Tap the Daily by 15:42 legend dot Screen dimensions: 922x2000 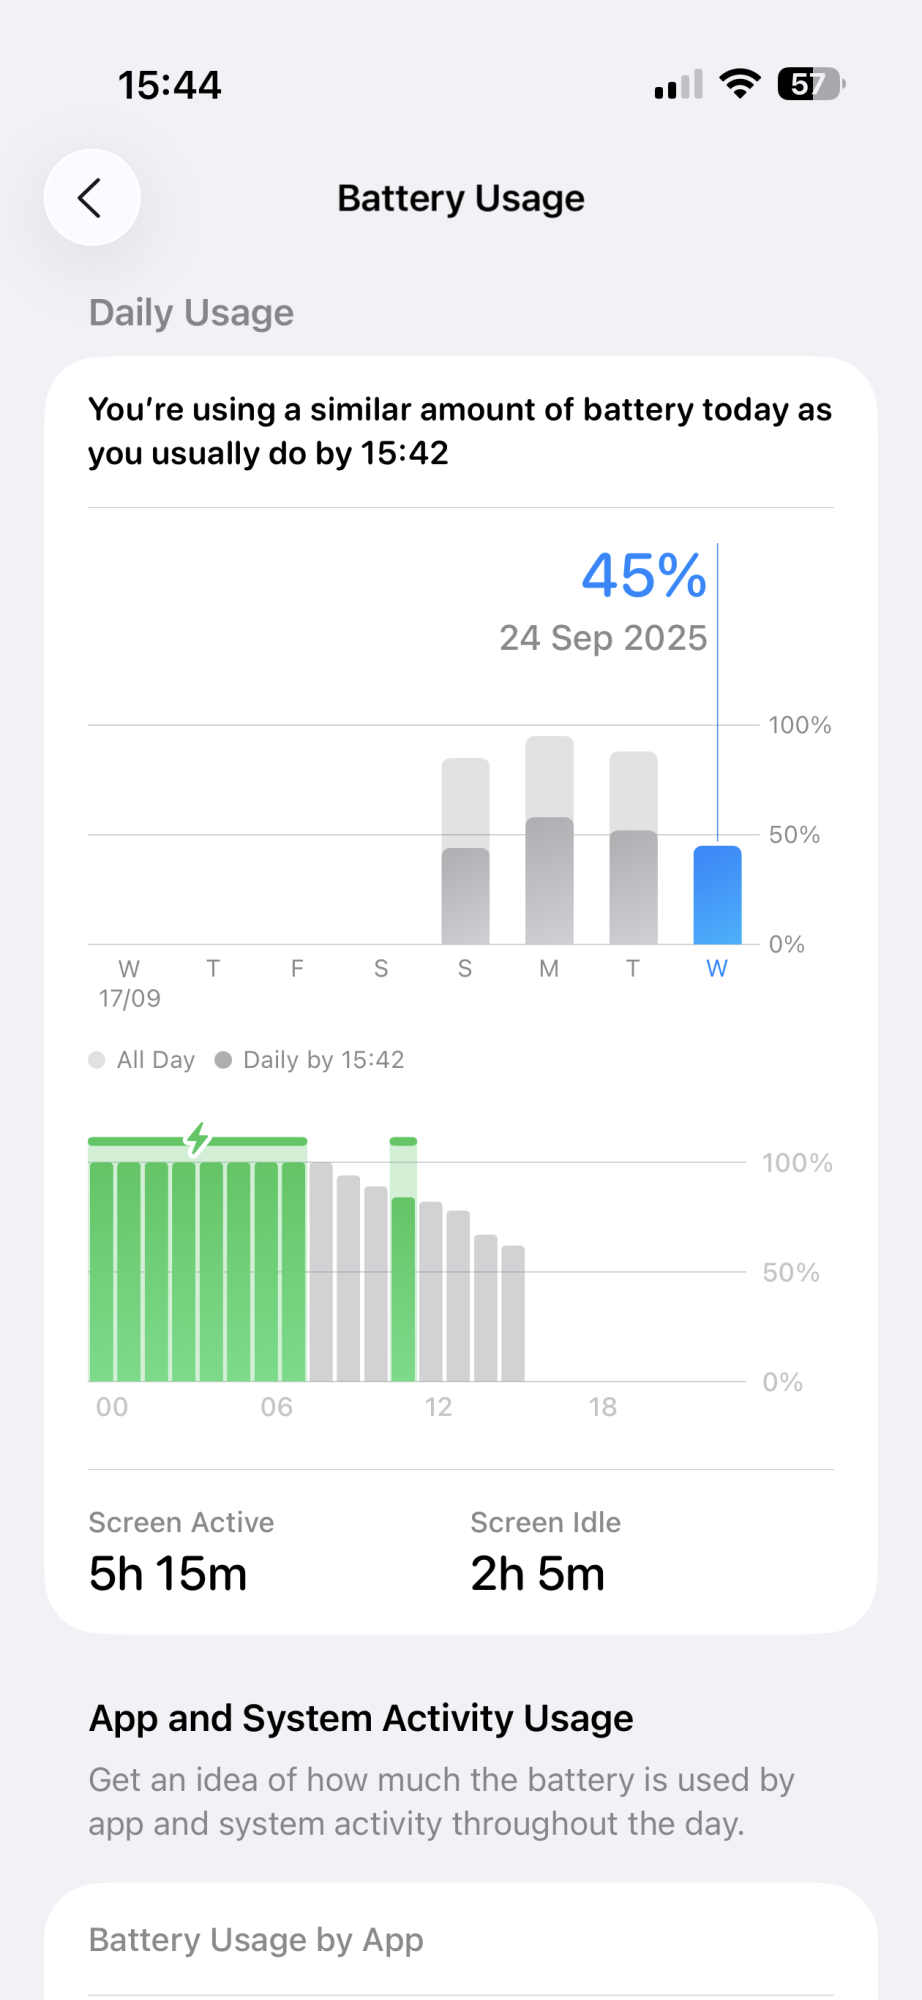223,1060
